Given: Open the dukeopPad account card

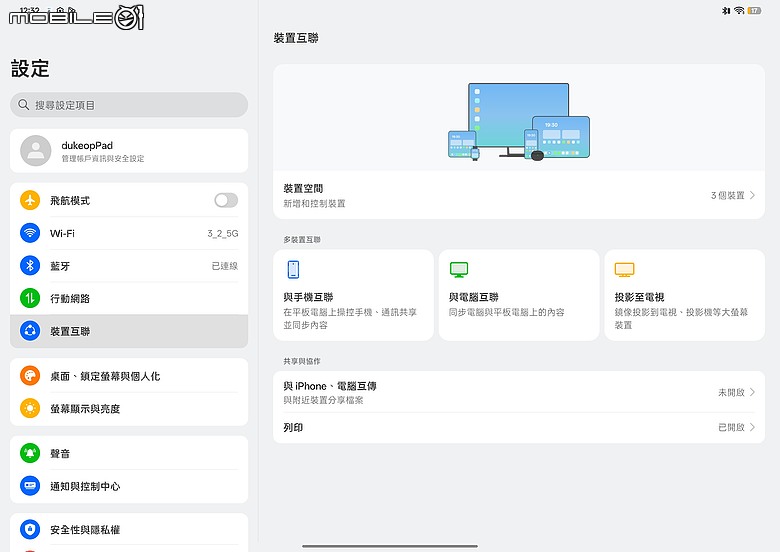Looking at the screenshot, I should 129,151.
